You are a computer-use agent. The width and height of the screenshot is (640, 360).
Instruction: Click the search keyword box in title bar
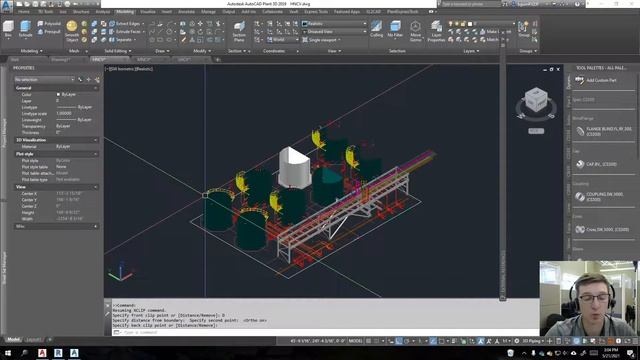click(471, 4)
